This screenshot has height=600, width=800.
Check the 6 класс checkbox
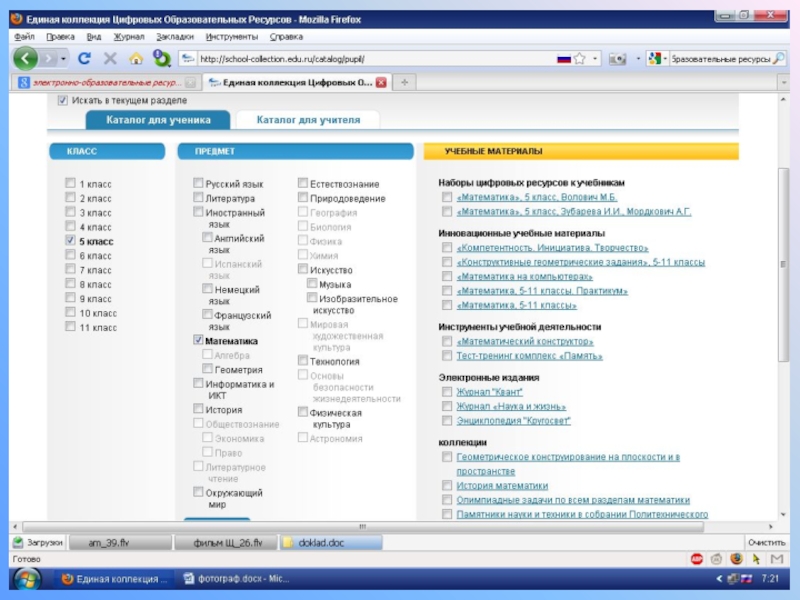tap(70, 256)
